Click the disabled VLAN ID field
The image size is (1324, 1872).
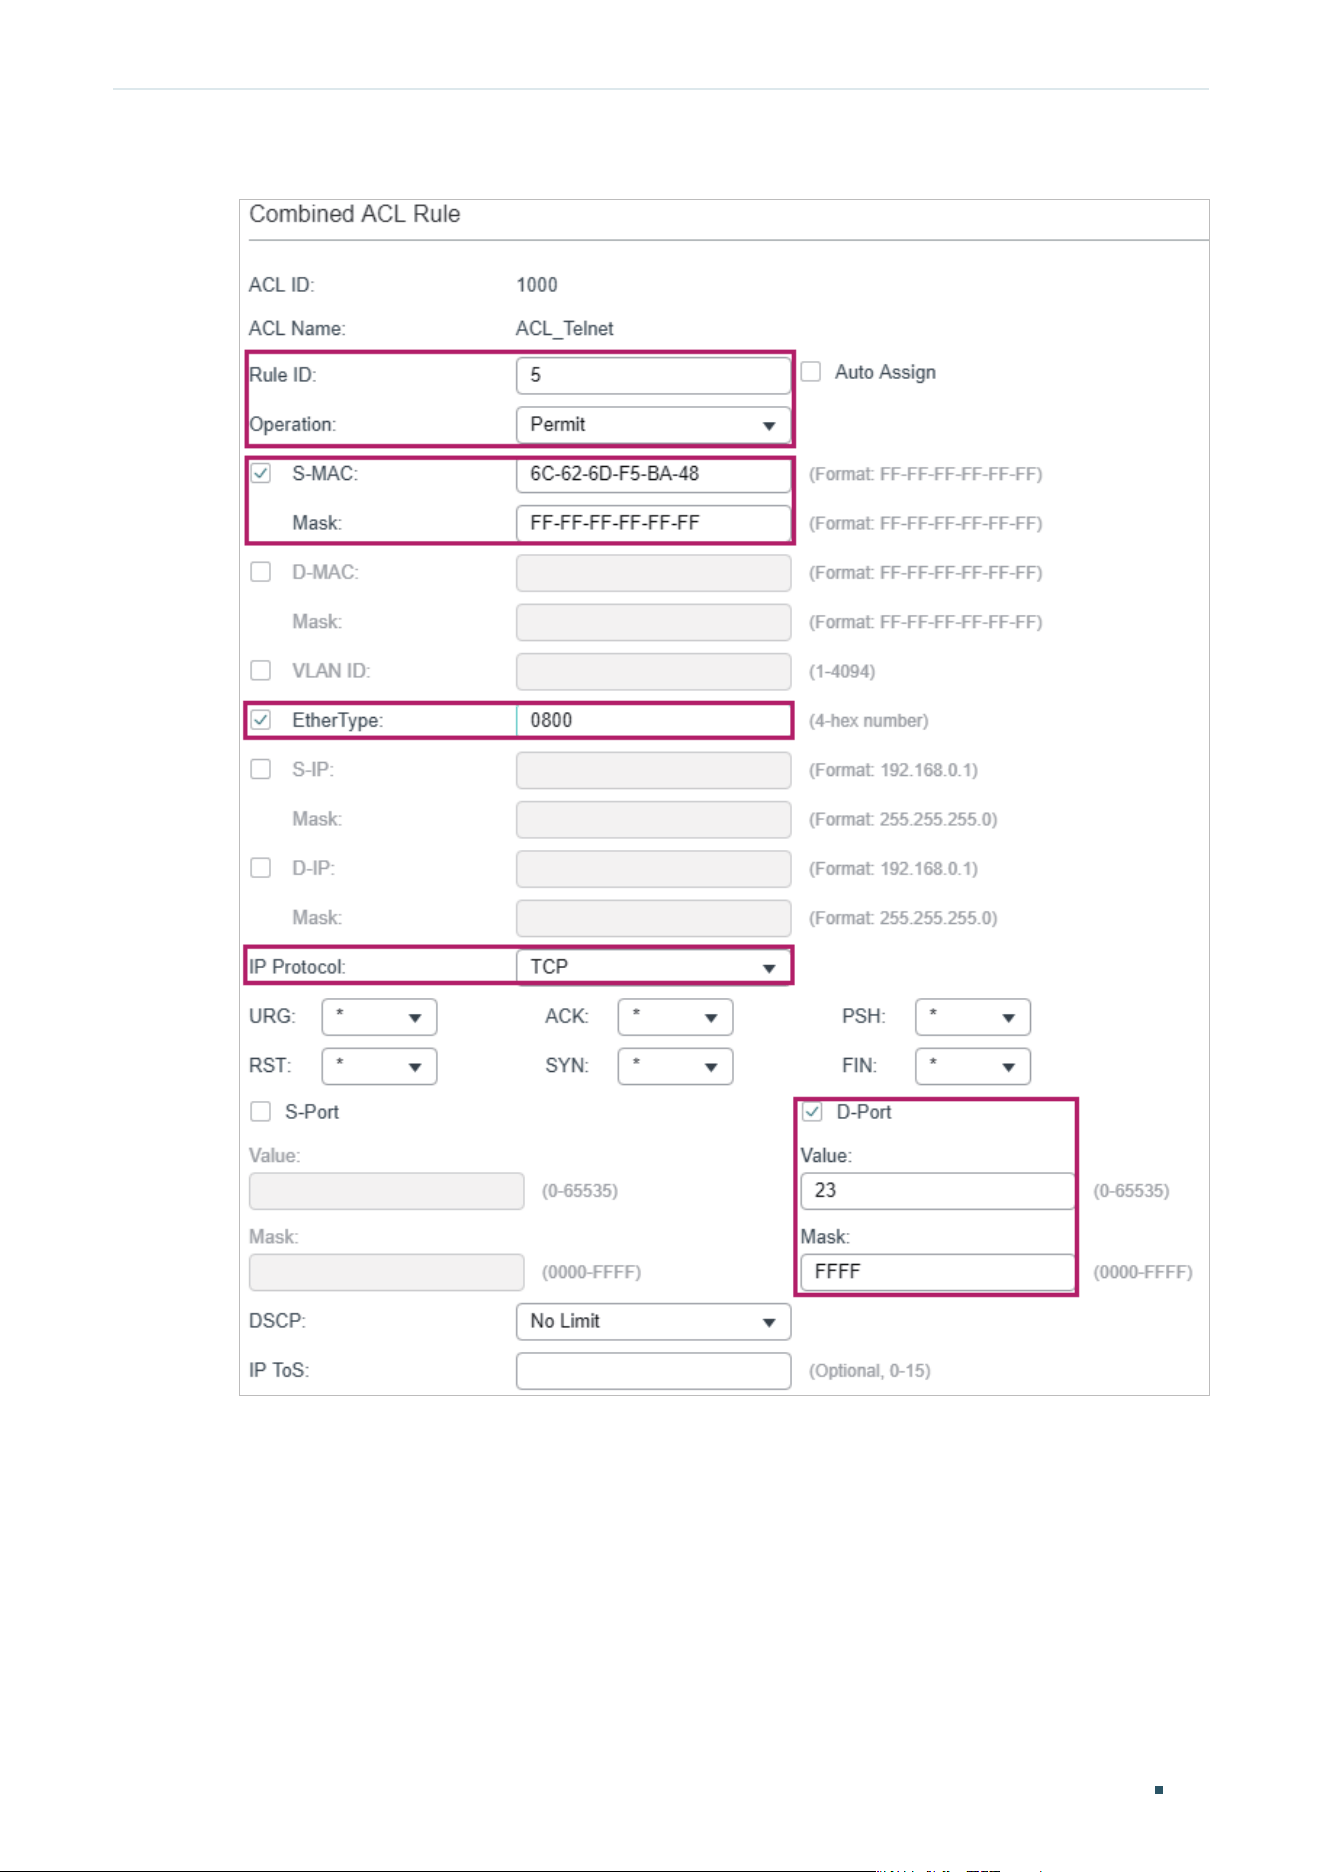[653, 671]
